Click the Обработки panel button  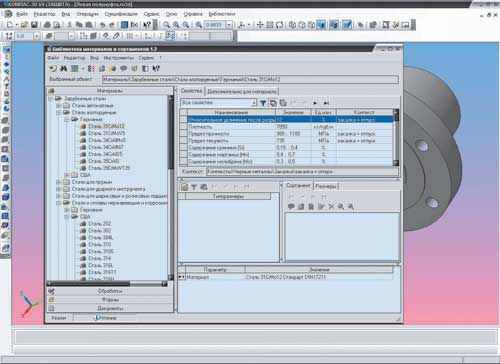point(110,291)
